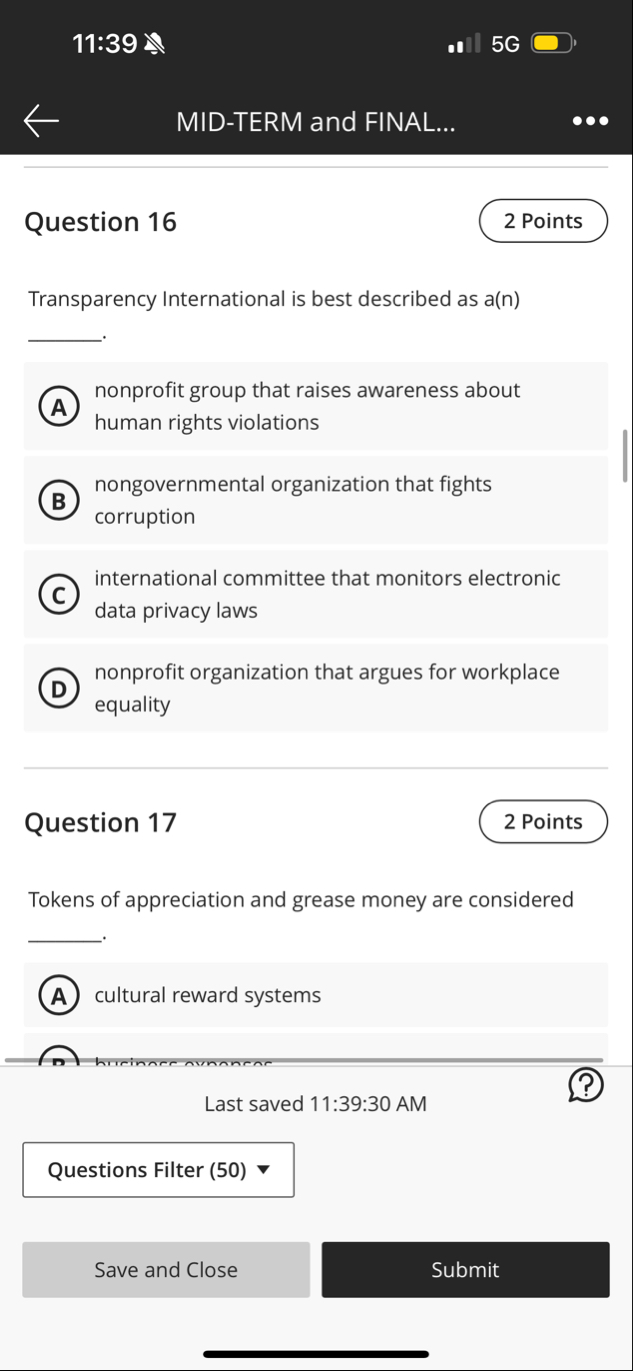
Task: Tap the MID-TERM and FINAL title
Action: [316, 121]
